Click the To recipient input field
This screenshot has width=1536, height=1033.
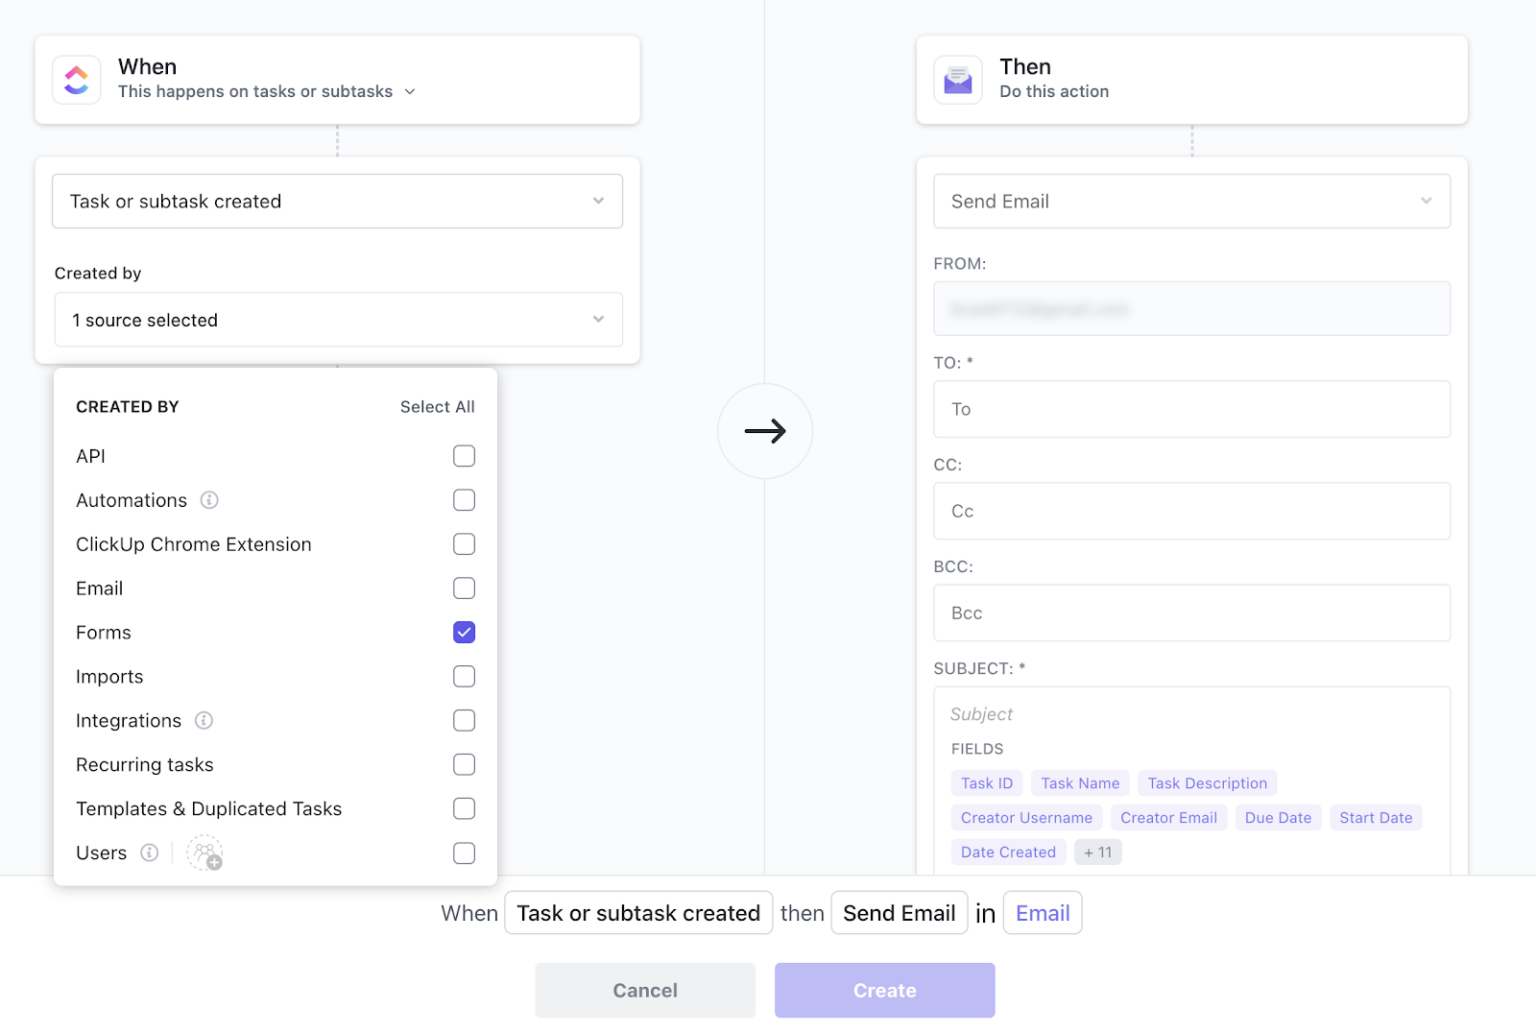(1191, 409)
